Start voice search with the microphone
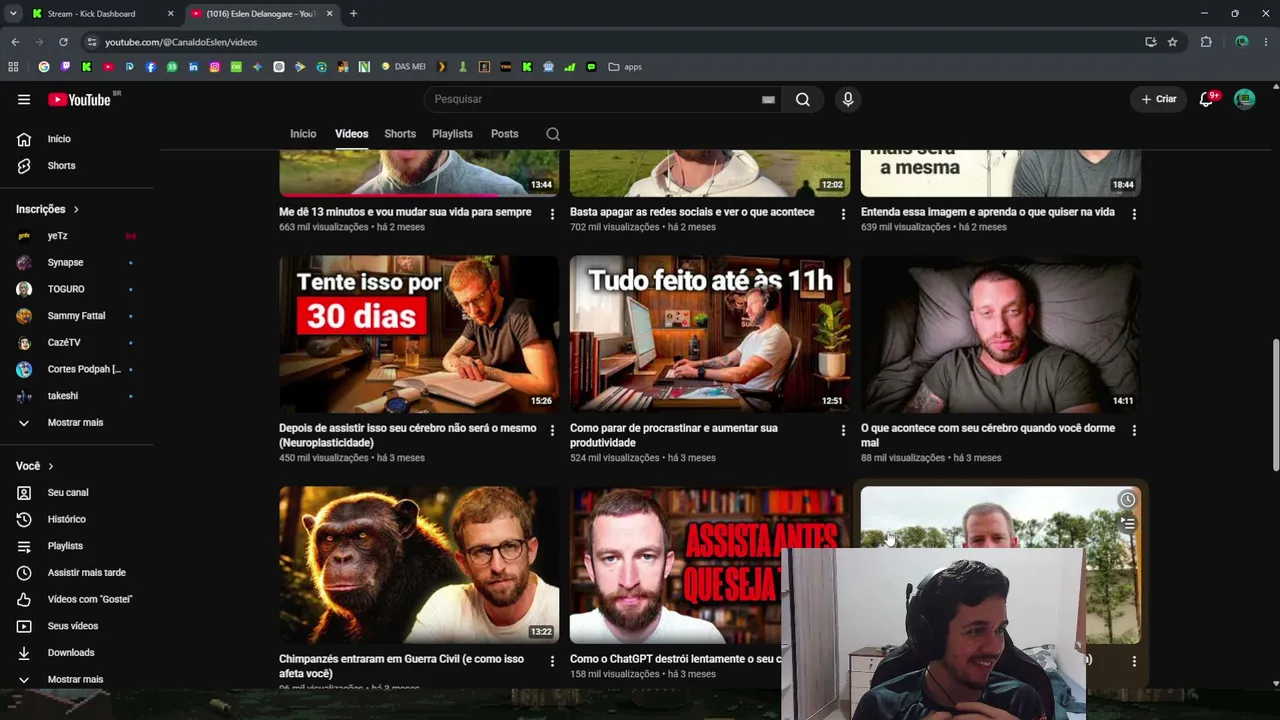 click(848, 99)
